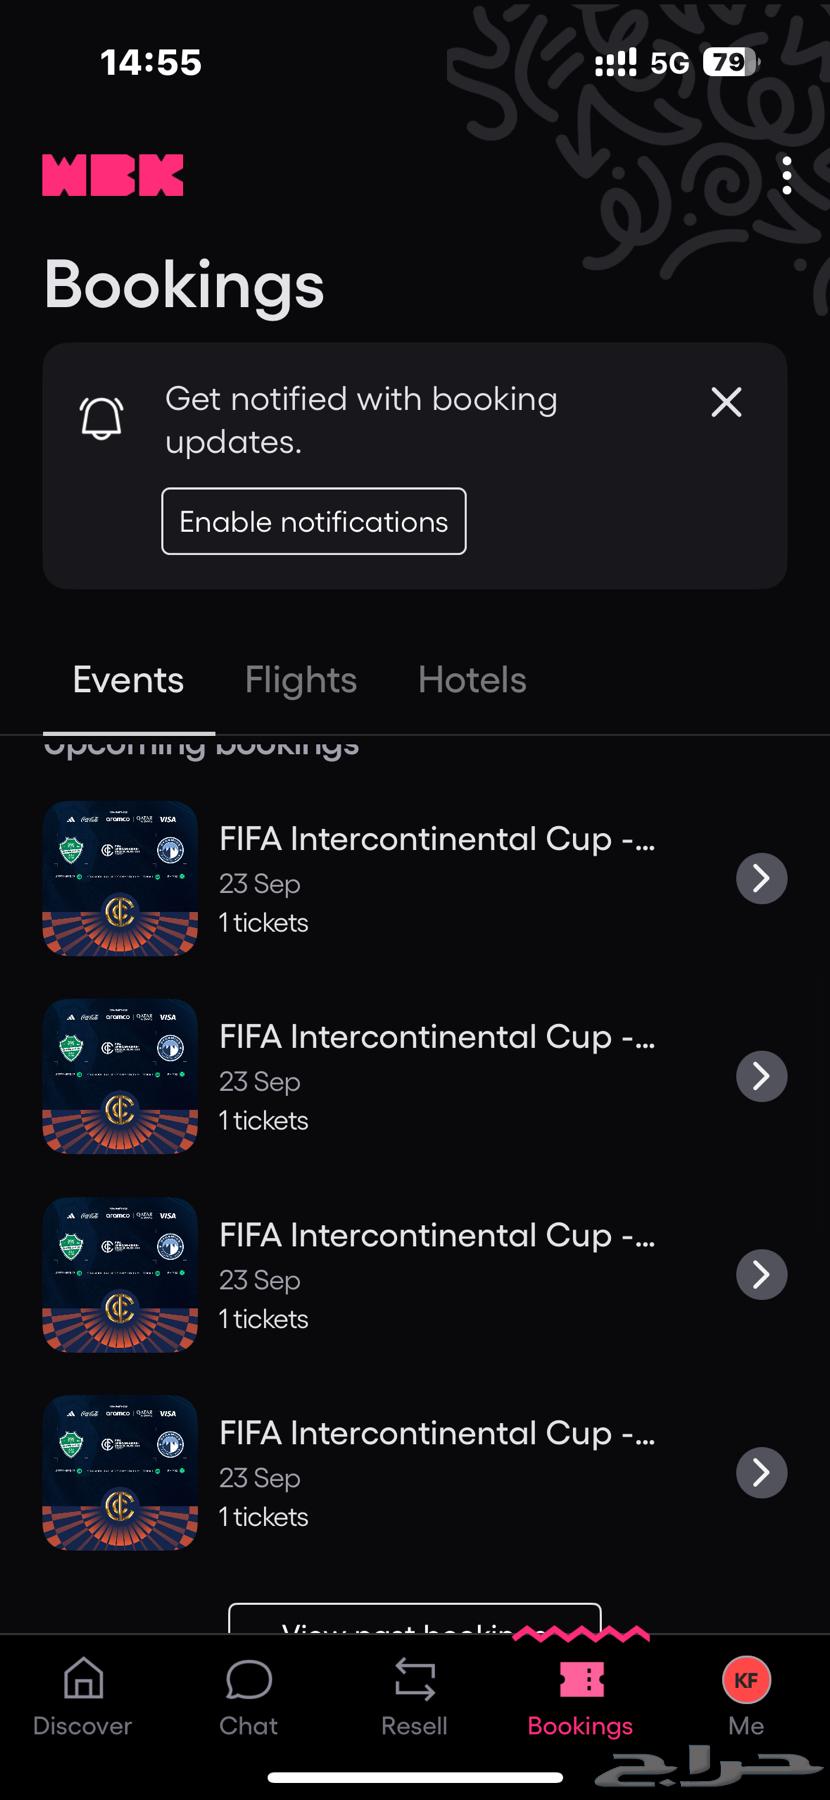
Task: Select the Events tab
Action: (128, 680)
